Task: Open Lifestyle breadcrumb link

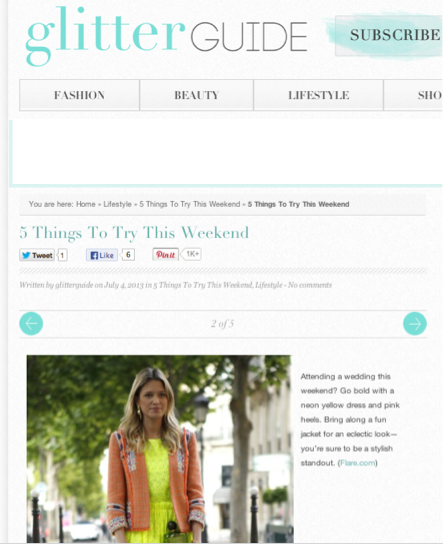Action: 117,204
